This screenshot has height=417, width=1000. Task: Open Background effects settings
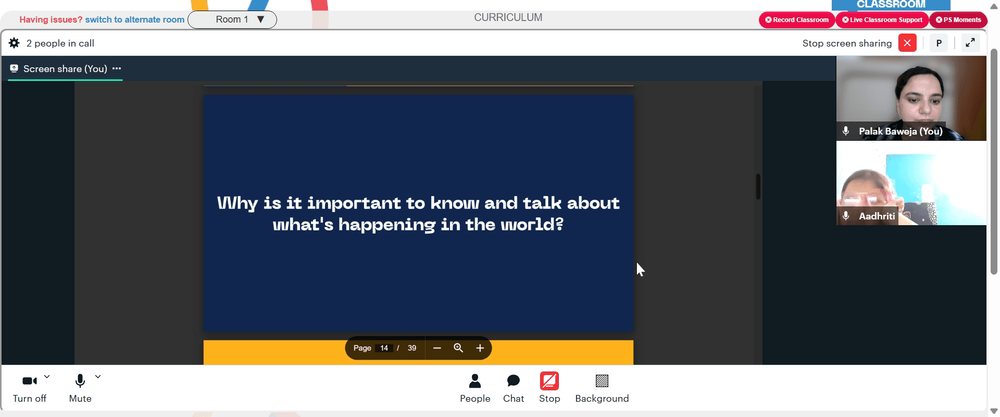point(602,388)
